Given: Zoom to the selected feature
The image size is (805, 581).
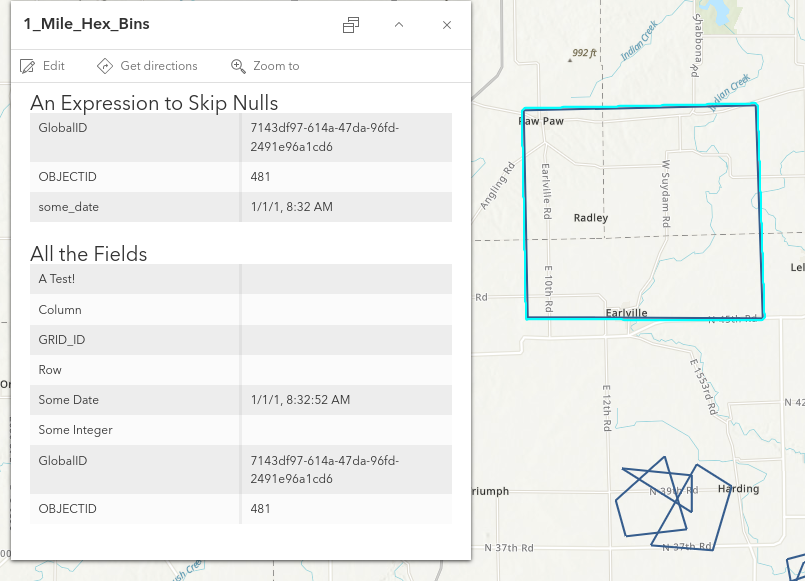Looking at the screenshot, I should 265,66.
